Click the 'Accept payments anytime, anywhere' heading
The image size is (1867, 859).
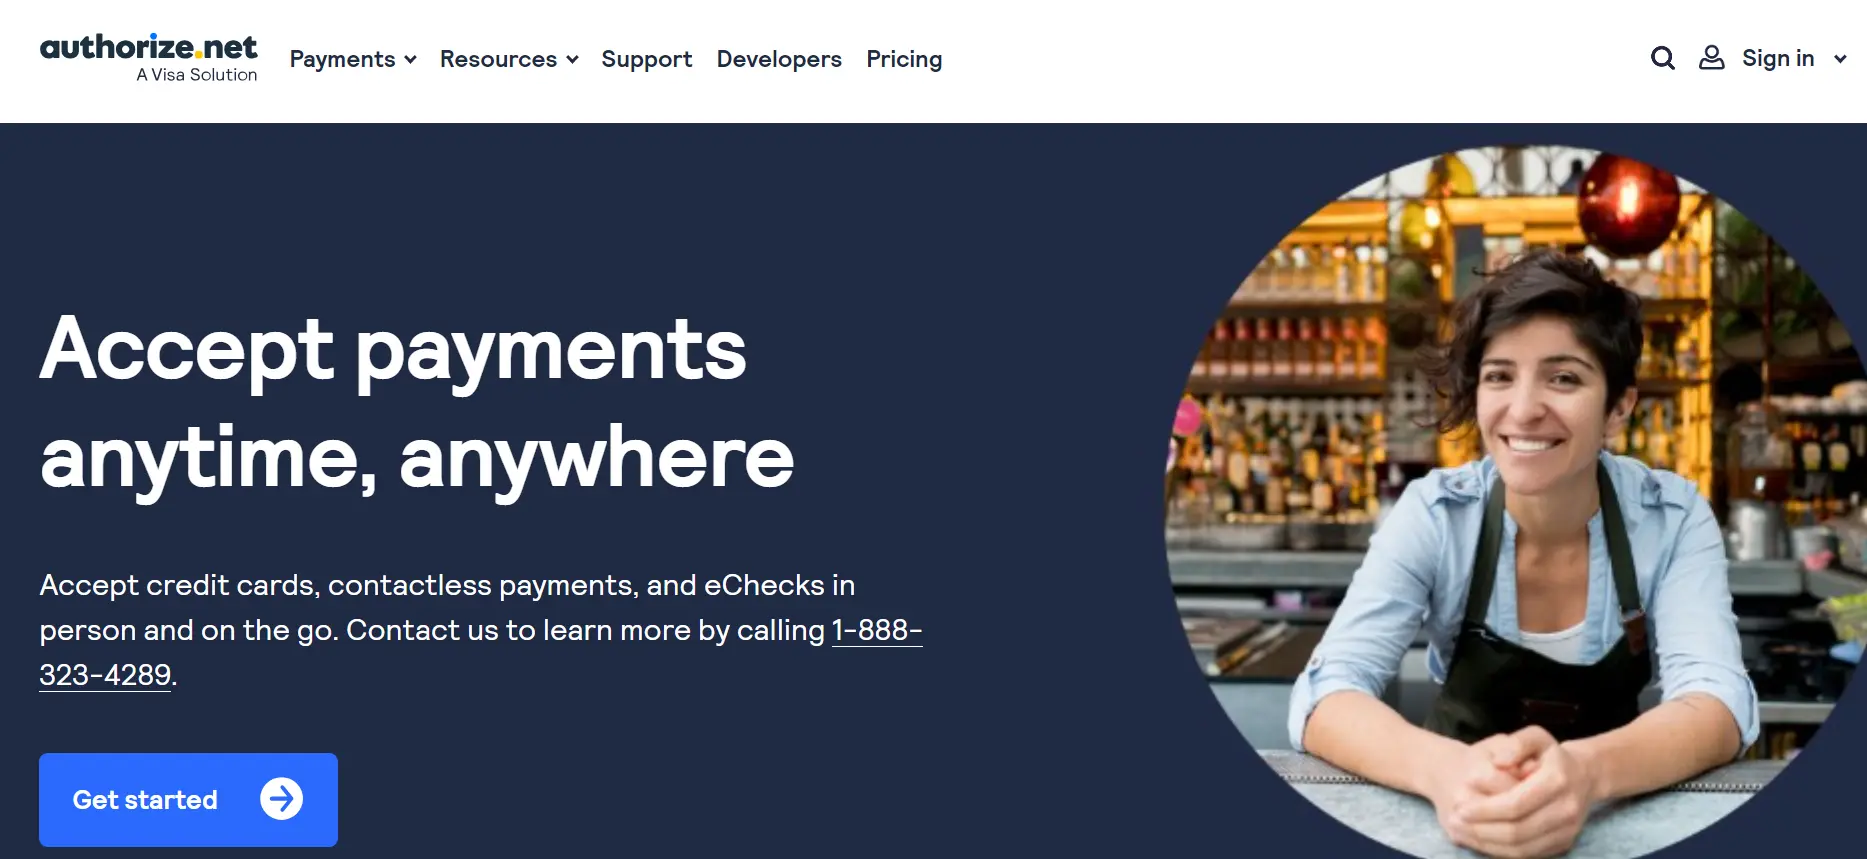417,402
